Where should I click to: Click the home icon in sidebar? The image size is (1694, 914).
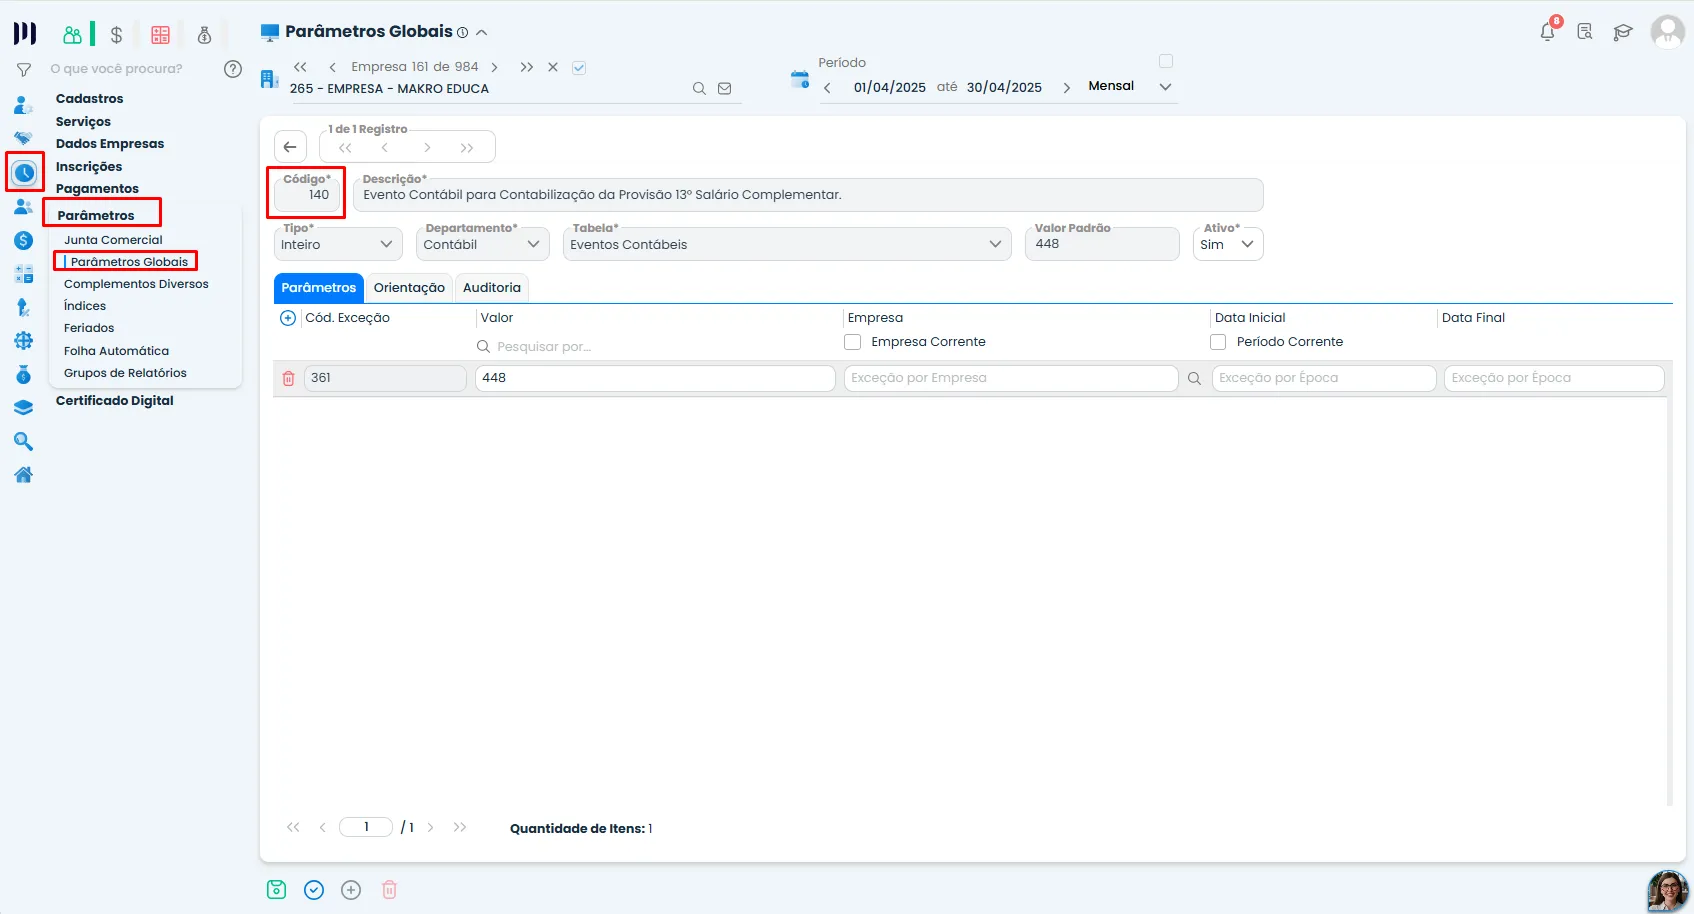24,475
